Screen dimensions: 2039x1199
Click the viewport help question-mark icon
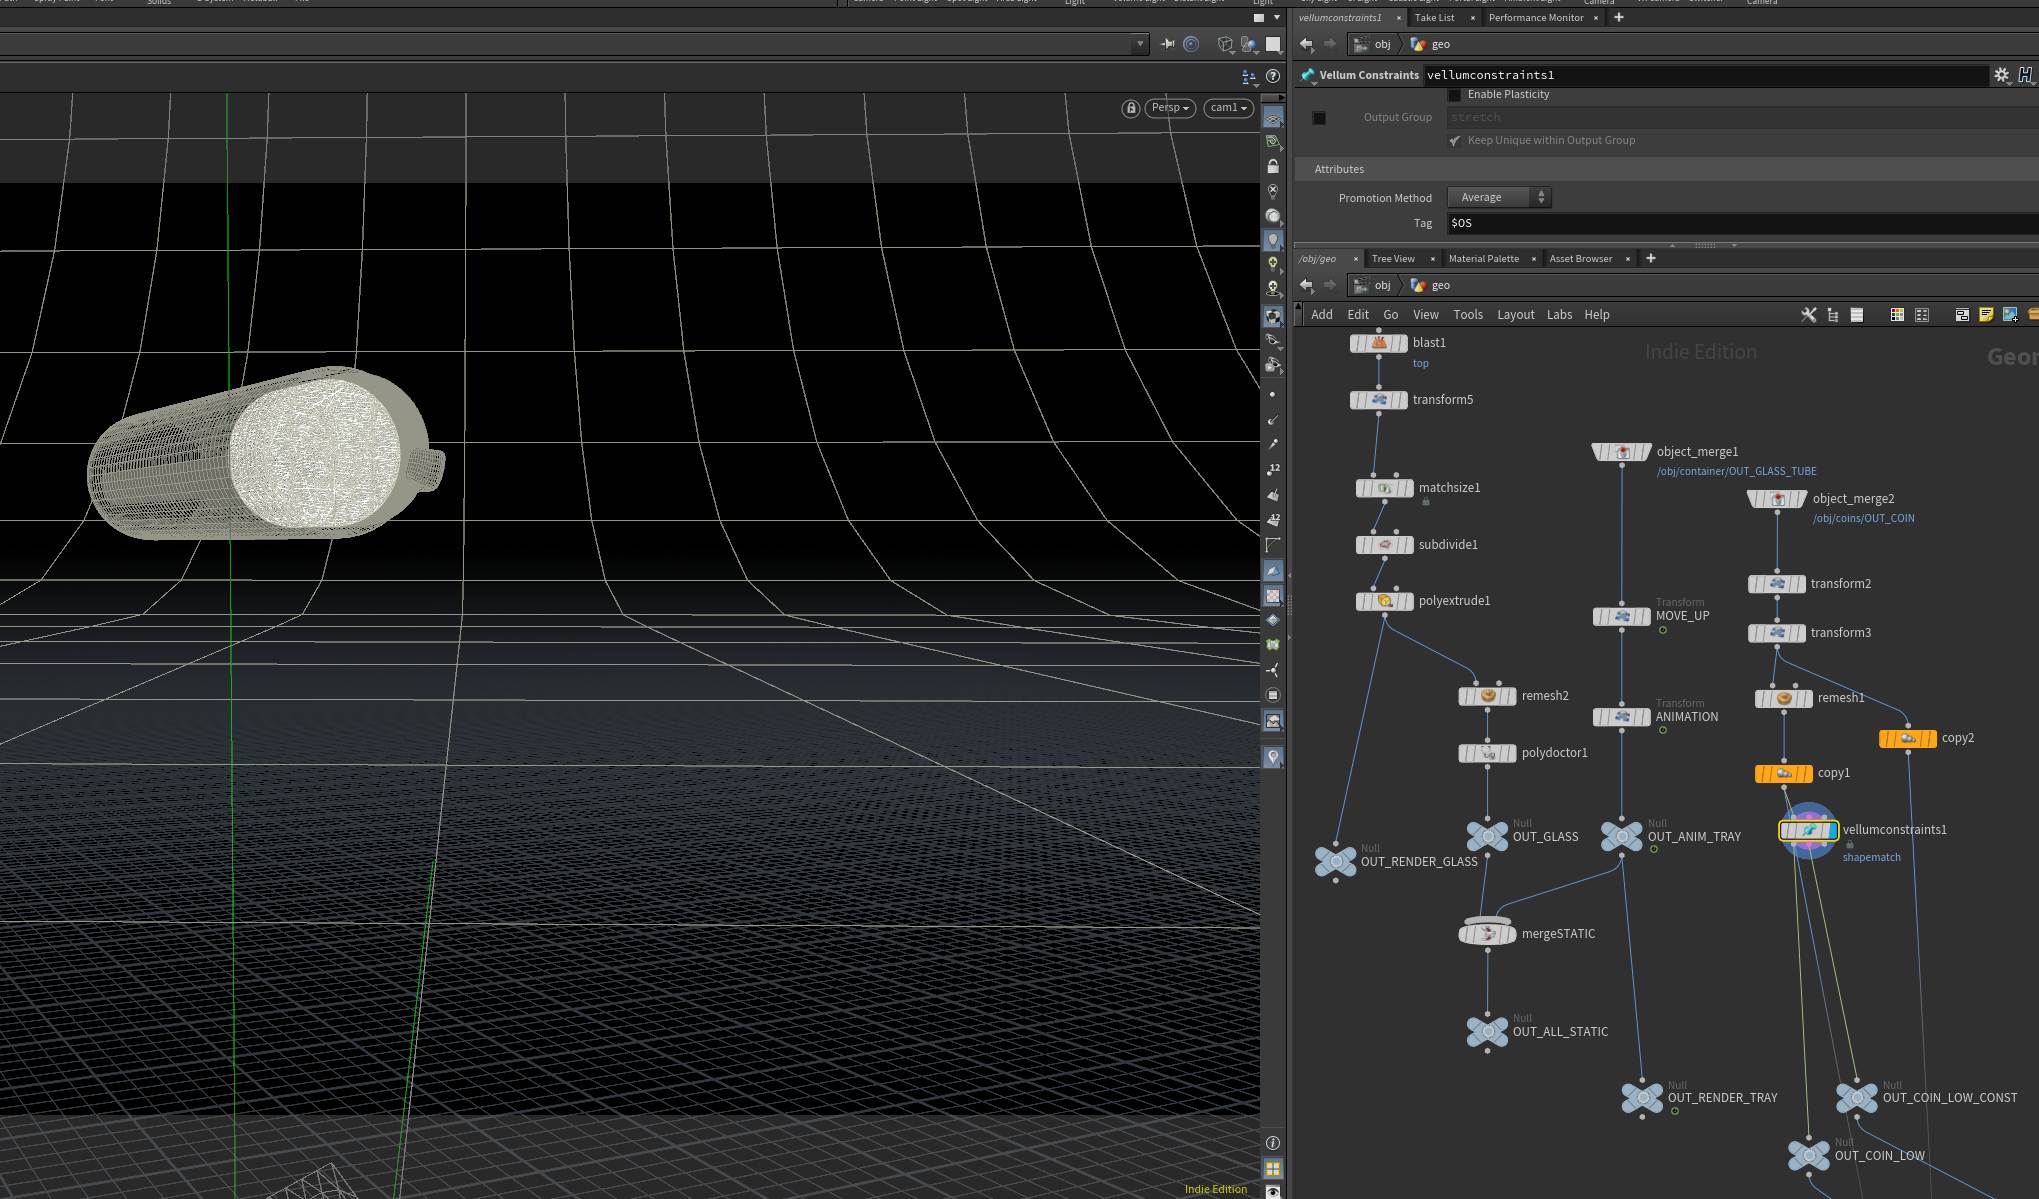click(x=1273, y=76)
